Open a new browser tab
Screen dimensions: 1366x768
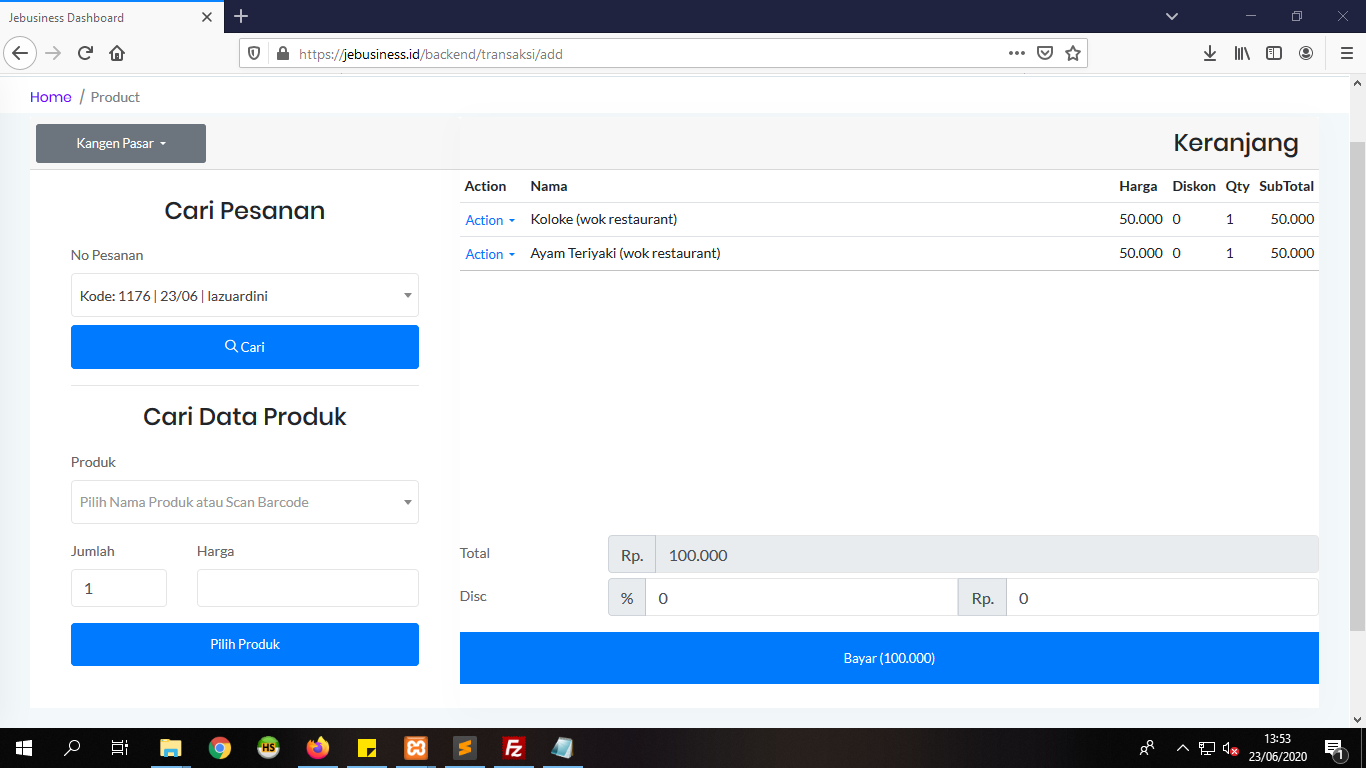[241, 16]
